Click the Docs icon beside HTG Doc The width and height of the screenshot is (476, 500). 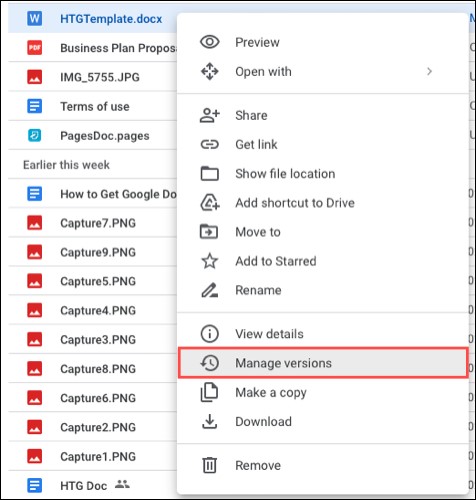(x=34, y=485)
